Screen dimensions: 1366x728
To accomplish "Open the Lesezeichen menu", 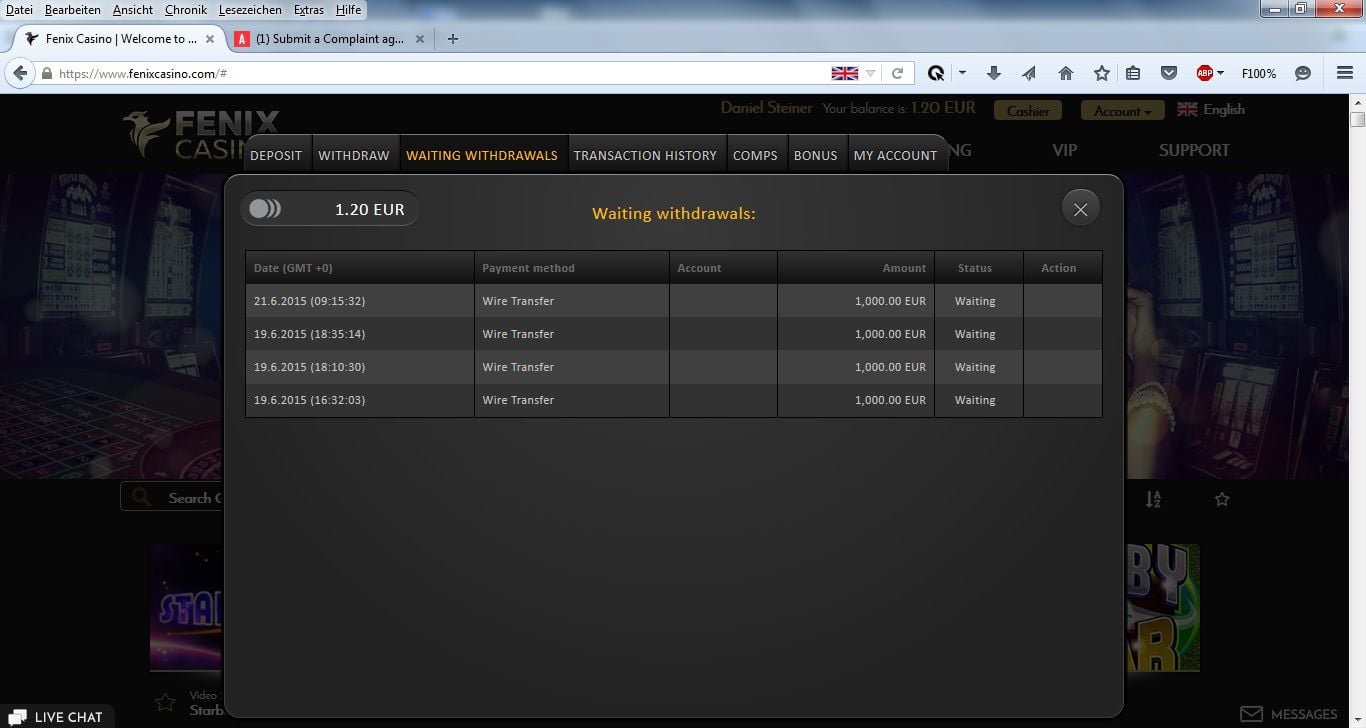I will [x=250, y=10].
